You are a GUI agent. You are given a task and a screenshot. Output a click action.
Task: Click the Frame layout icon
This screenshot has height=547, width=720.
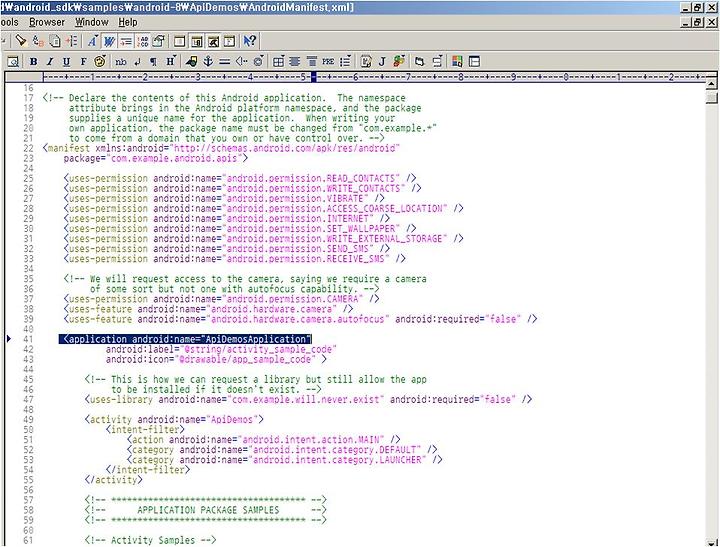(x=474, y=62)
